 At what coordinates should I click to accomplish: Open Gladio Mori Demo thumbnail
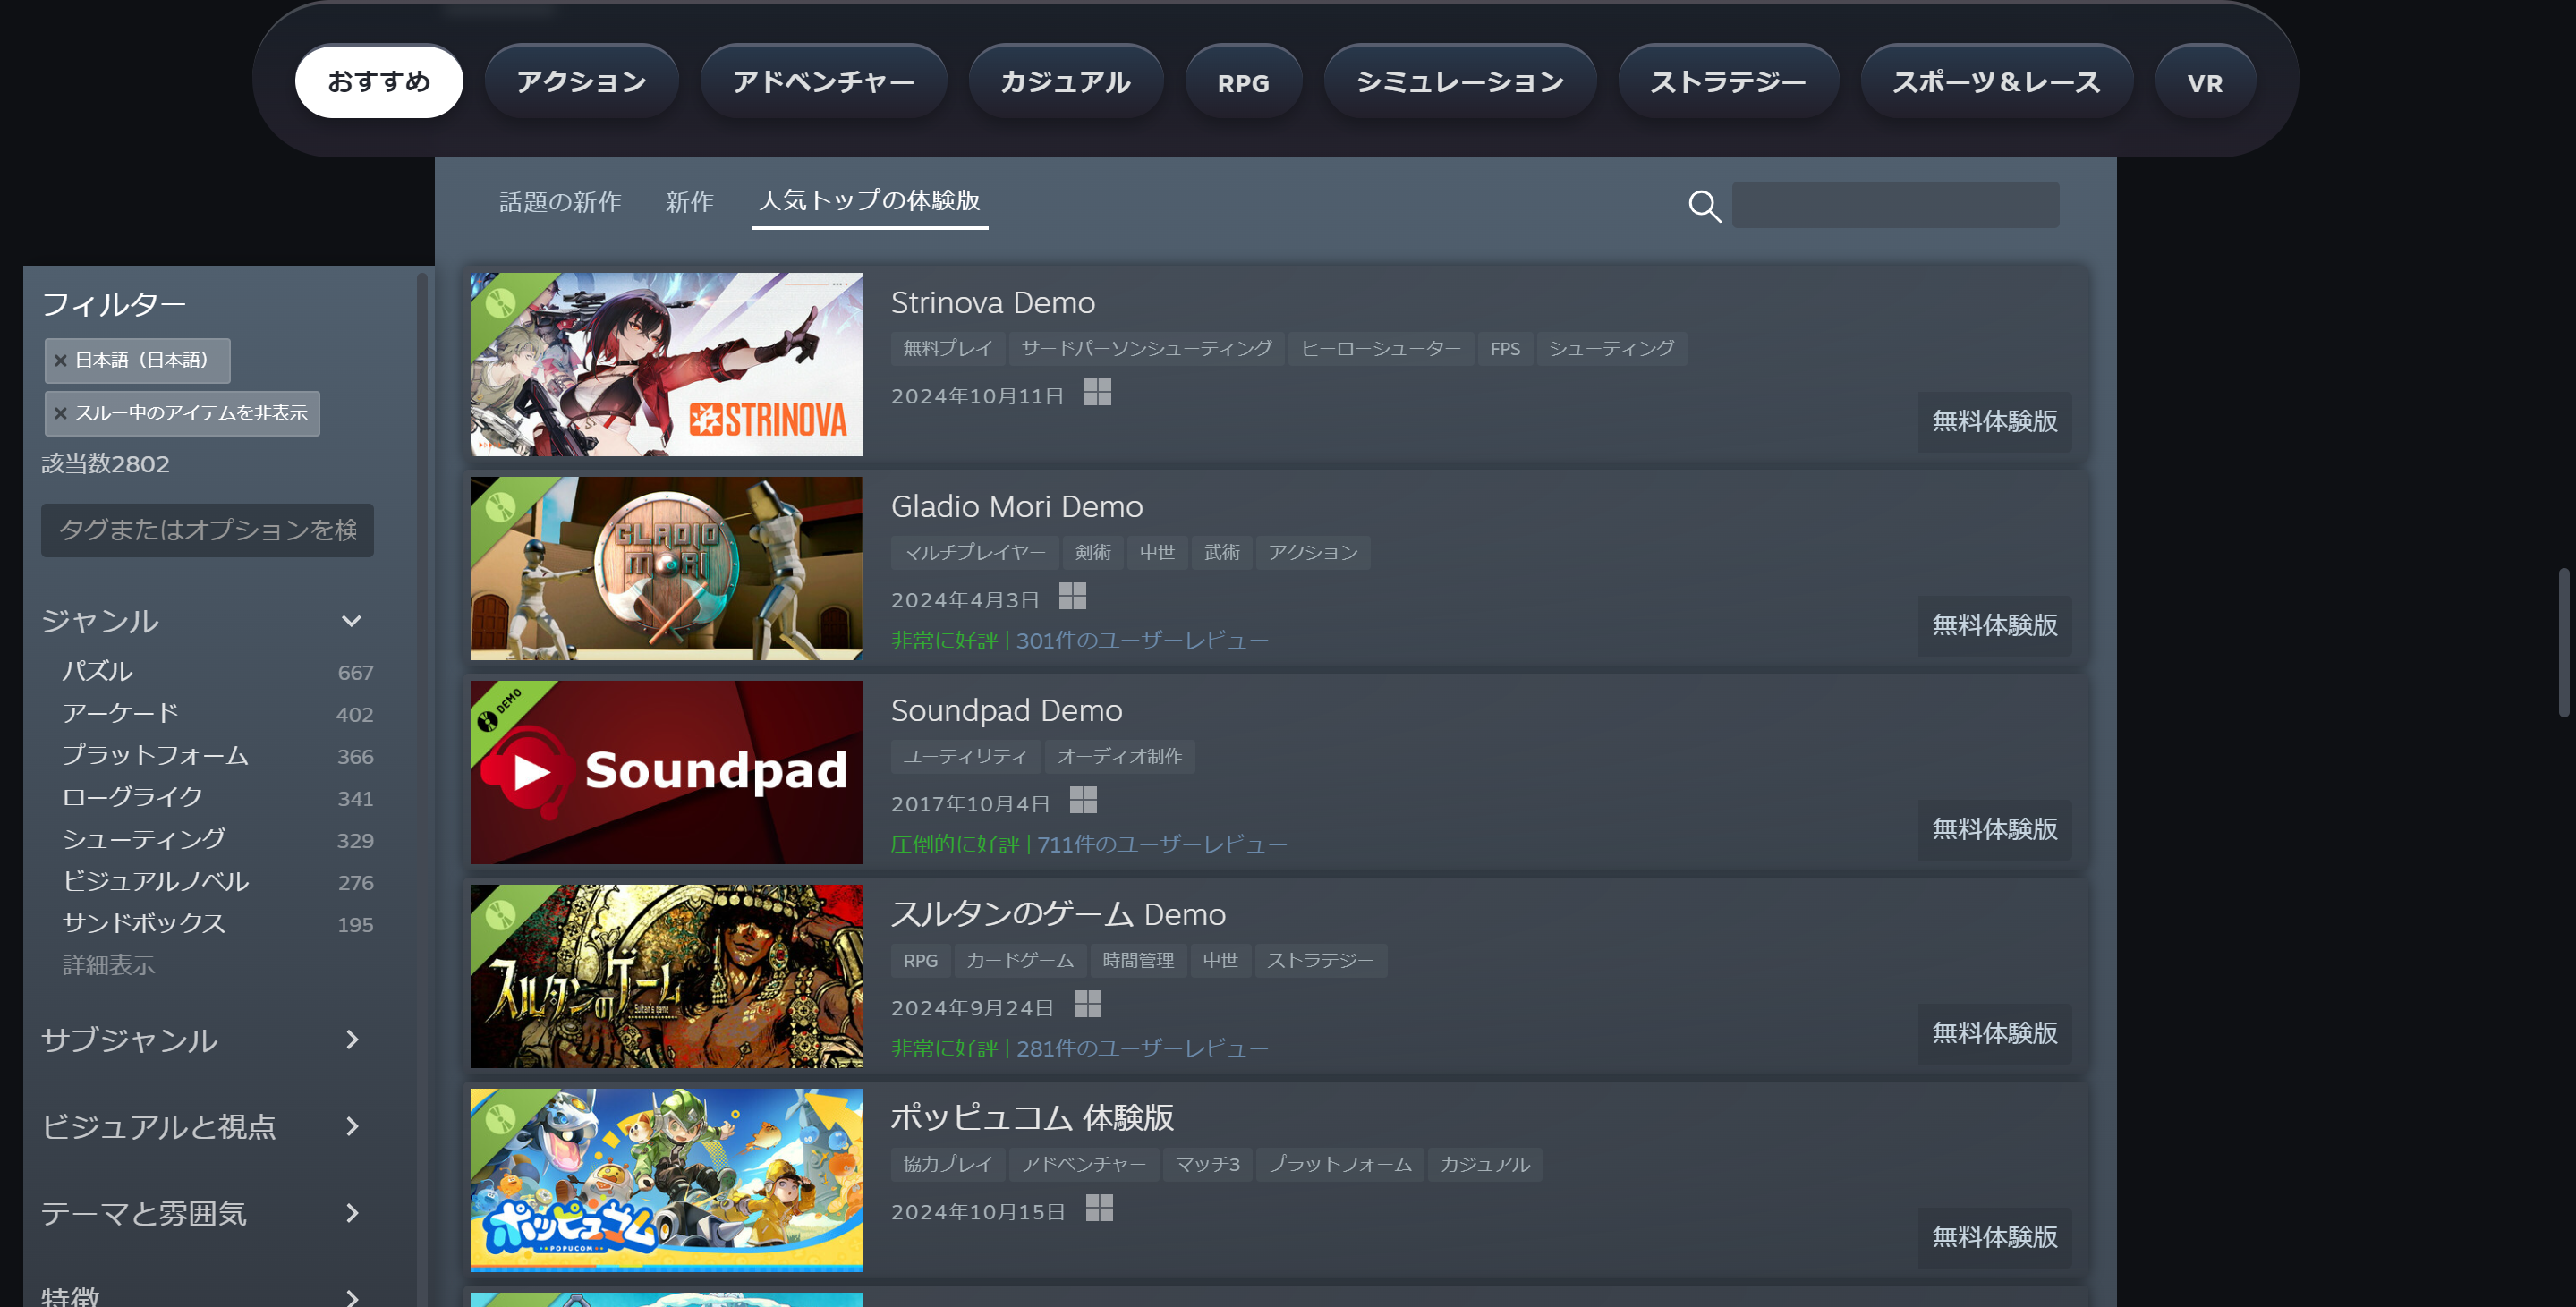(666, 569)
